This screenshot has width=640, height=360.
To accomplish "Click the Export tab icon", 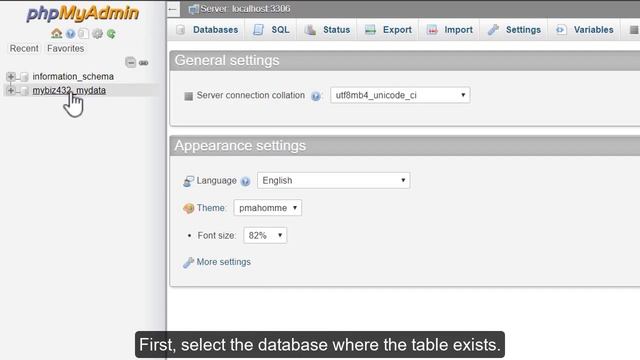I will point(370,30).
